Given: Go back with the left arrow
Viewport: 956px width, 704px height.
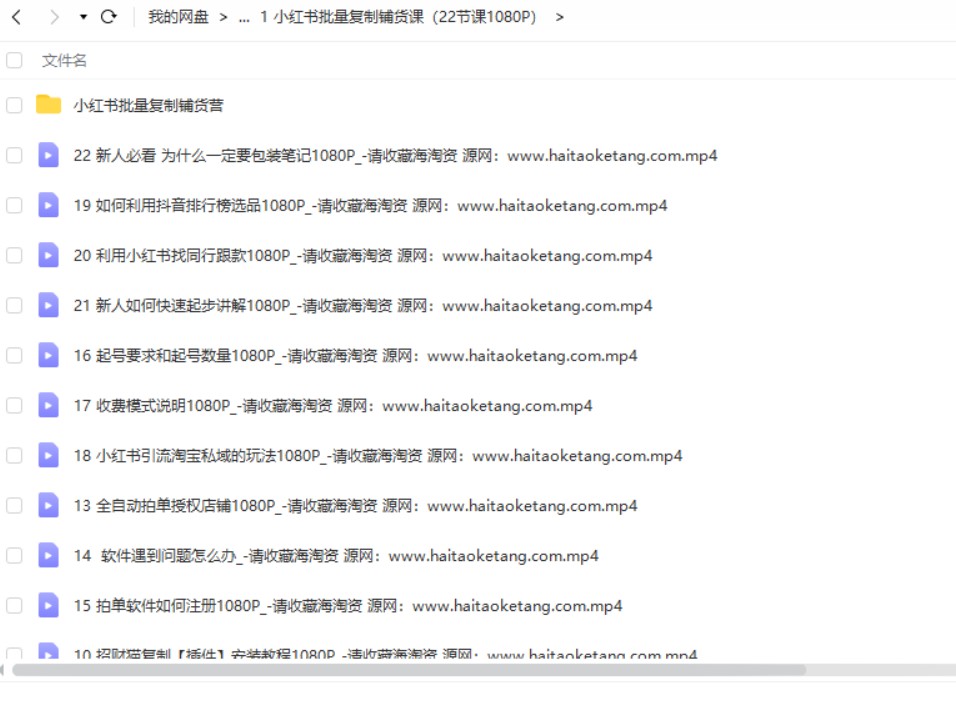Looking at the screenshot, I should (16, 17).
